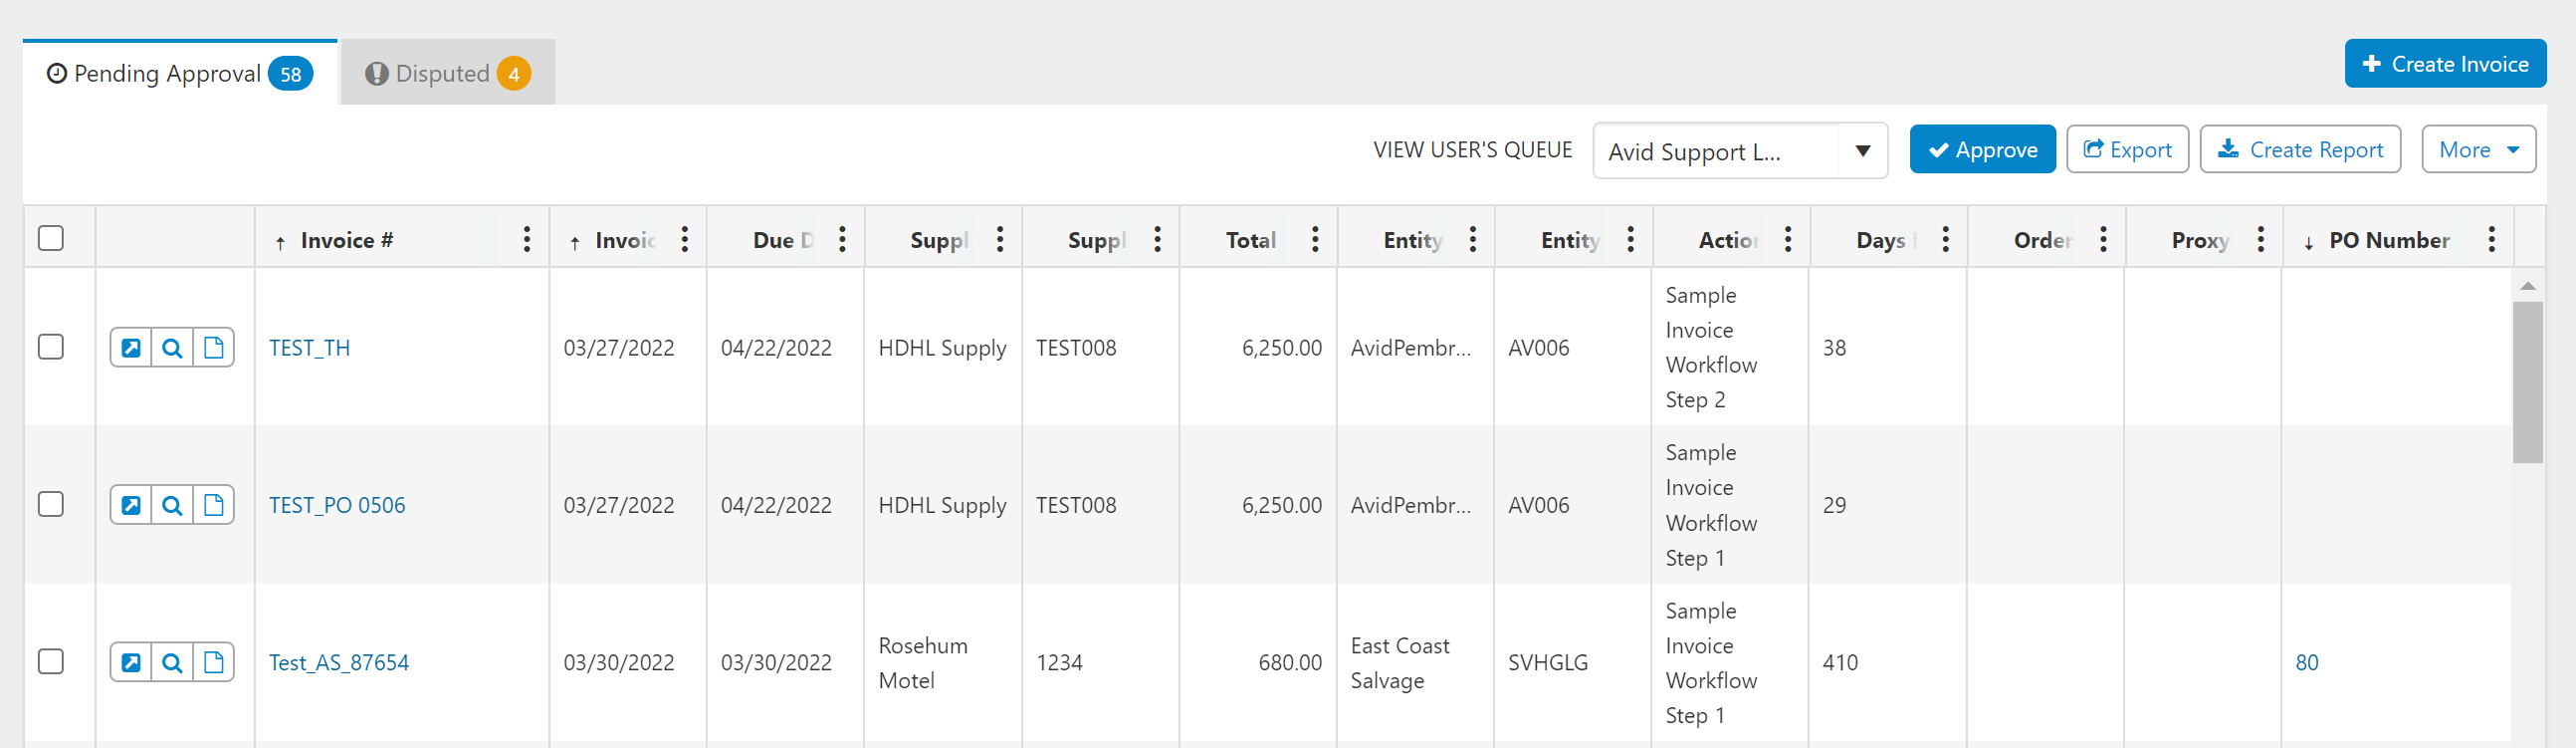The image size is (2576, 748).
Task: Click the table vertical scrollbar thumb
Action: [2527, 382]
